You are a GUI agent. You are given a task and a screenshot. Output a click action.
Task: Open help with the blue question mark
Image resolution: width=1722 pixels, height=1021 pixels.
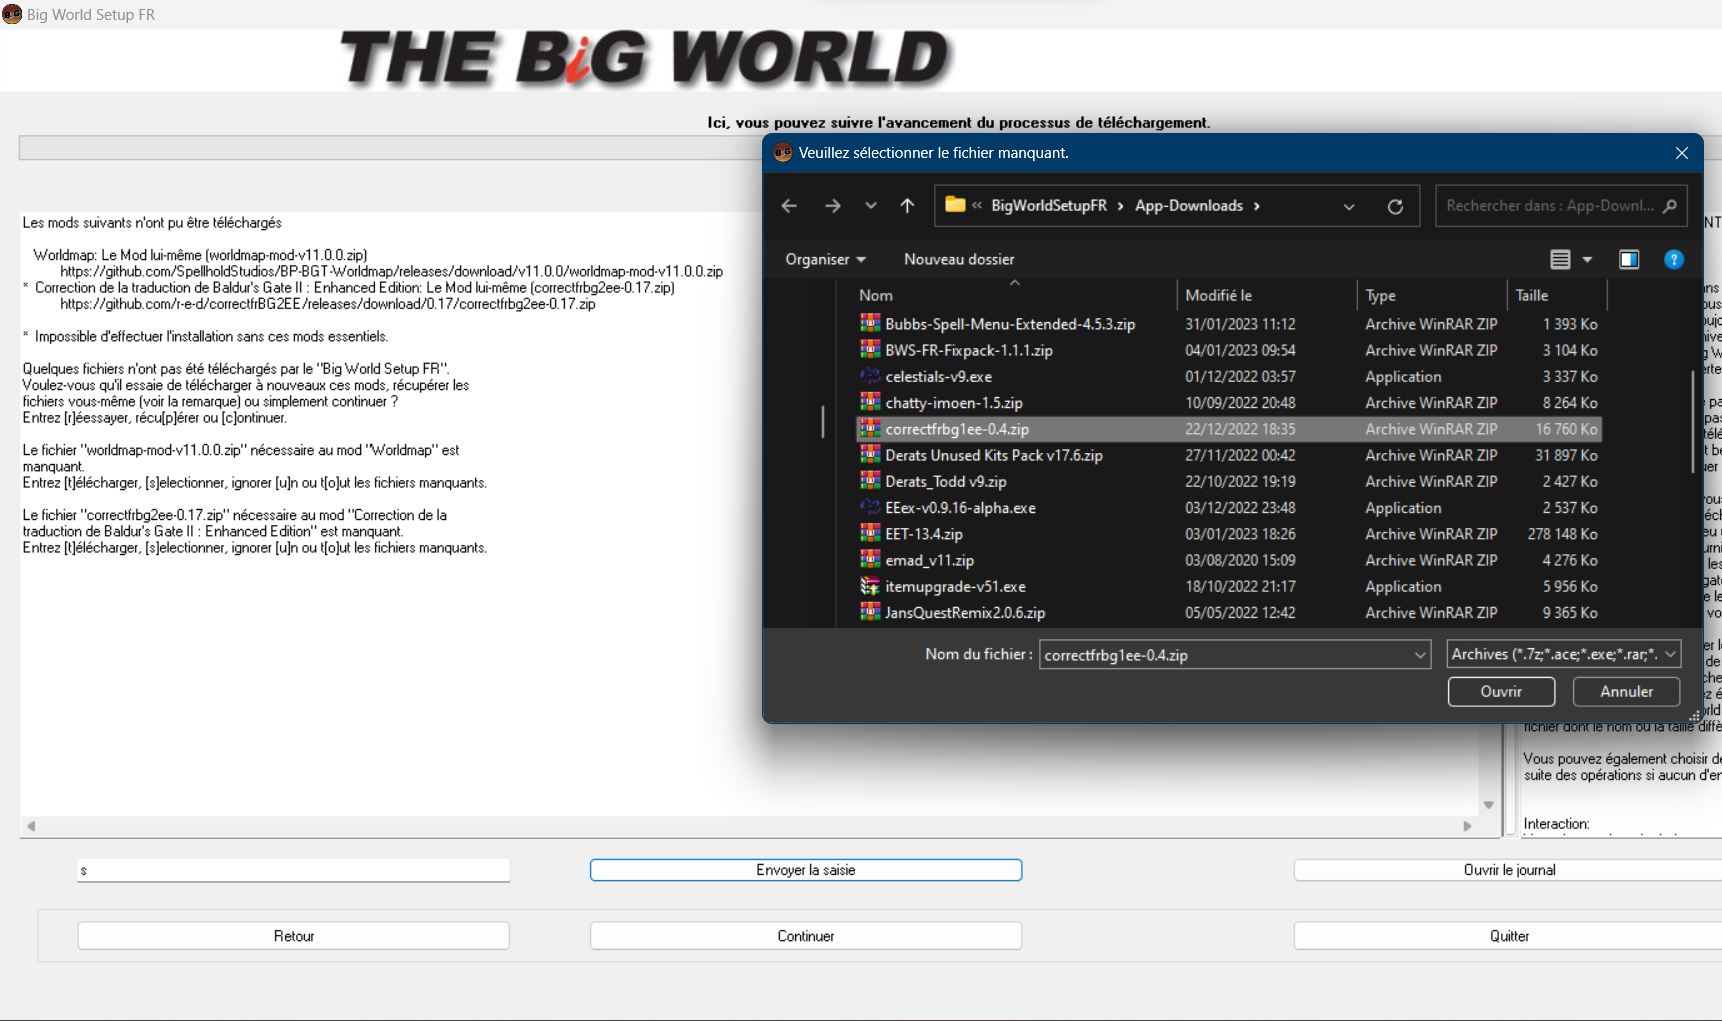(x=1673, y=260)
